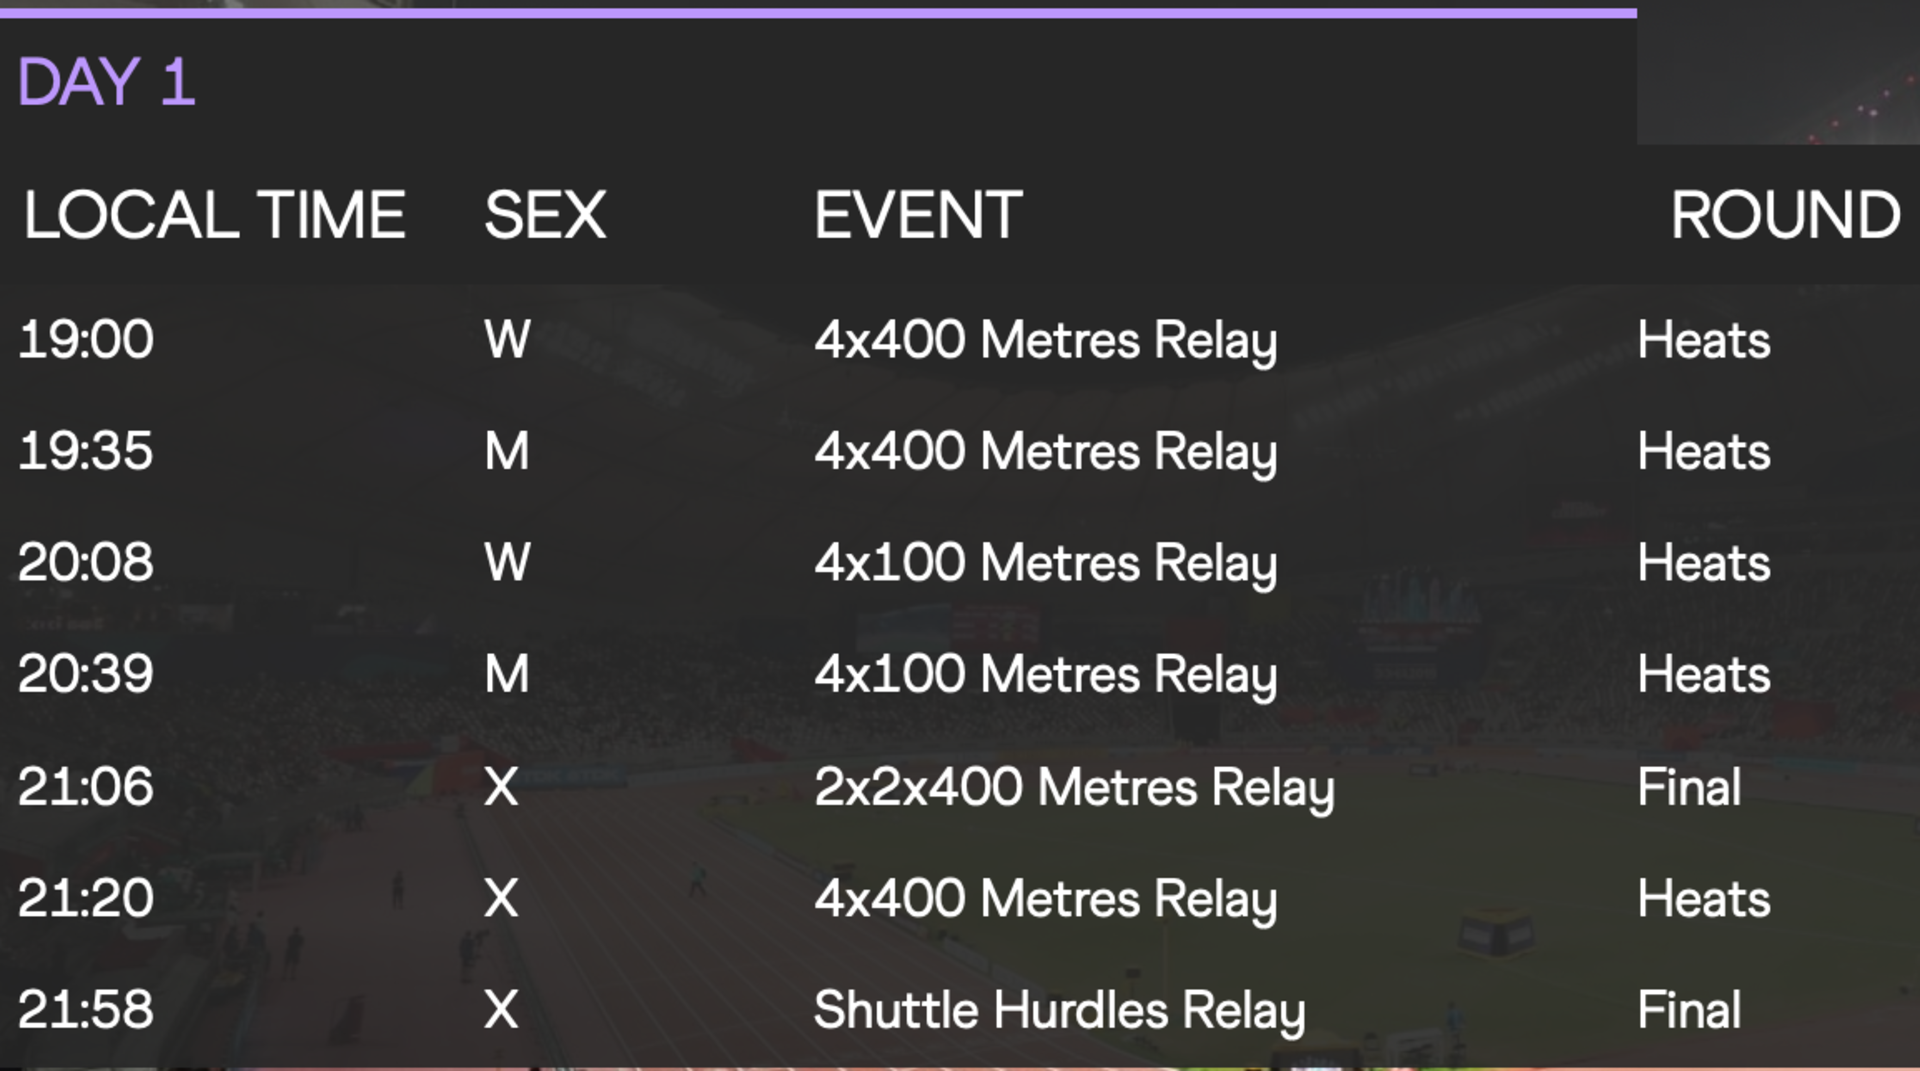Click the 21:58 time entry
Viewport: 1920px width, 1071px height.
86,1009
